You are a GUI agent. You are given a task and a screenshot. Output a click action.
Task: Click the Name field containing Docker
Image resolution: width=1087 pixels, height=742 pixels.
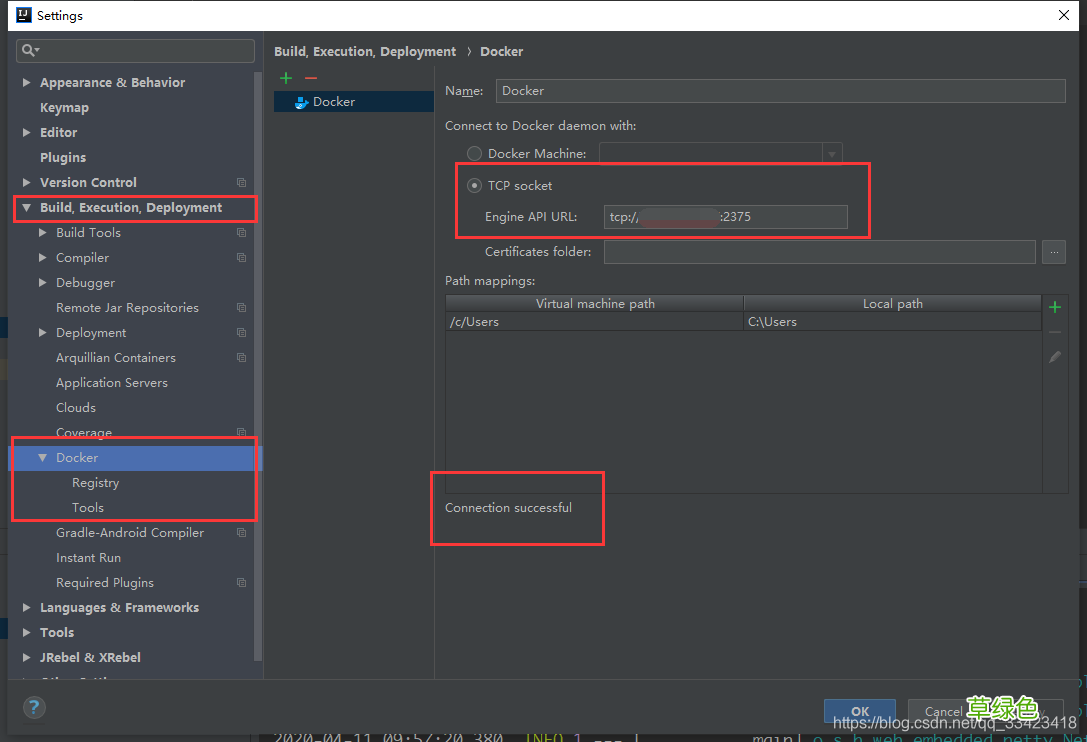[x=781, y=91]
